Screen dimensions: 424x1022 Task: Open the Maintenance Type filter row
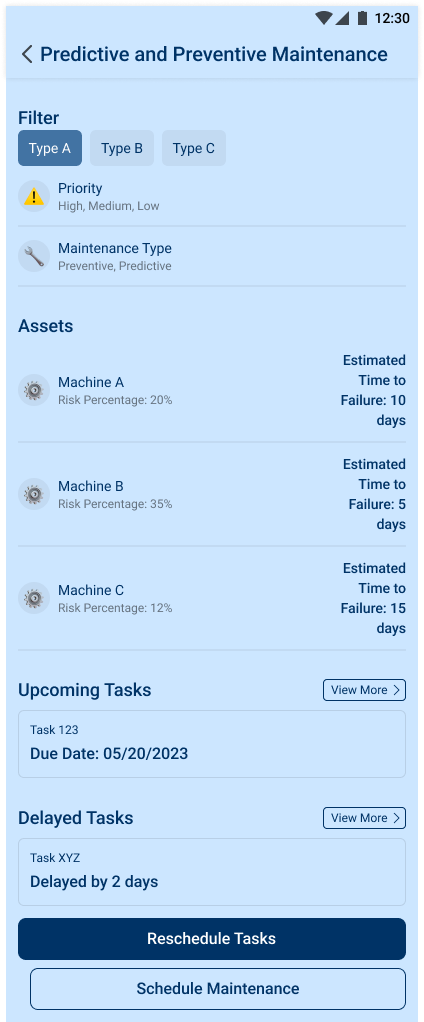[x=212, y=256]
